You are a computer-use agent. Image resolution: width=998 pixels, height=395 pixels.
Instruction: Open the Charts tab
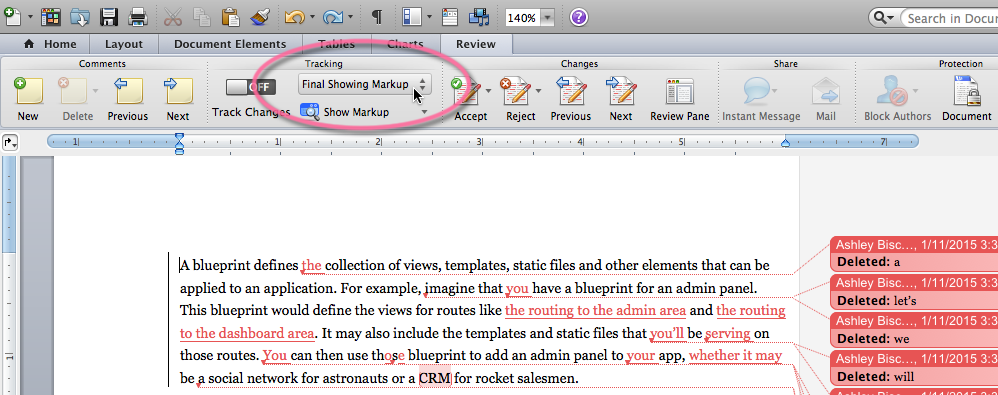pos(405,44)
